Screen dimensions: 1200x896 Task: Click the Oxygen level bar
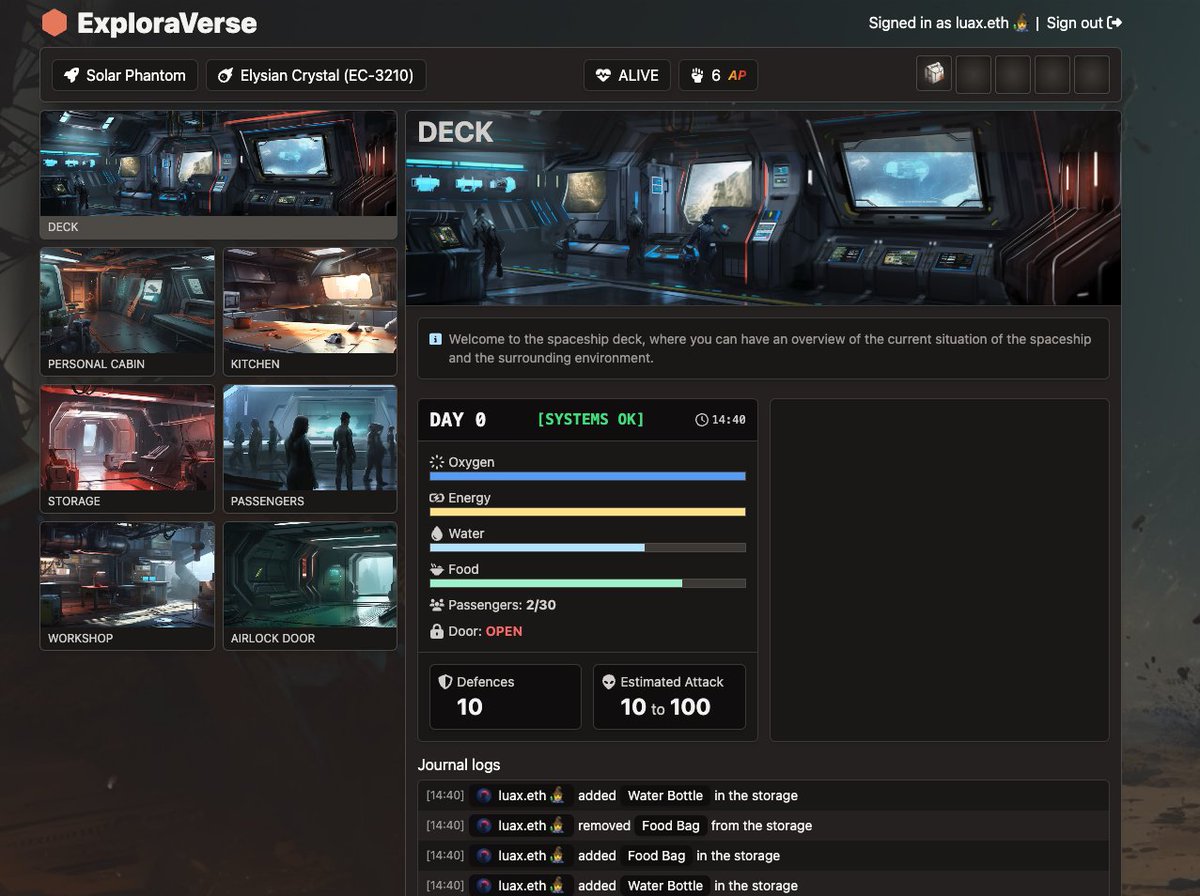click(588, 477)
